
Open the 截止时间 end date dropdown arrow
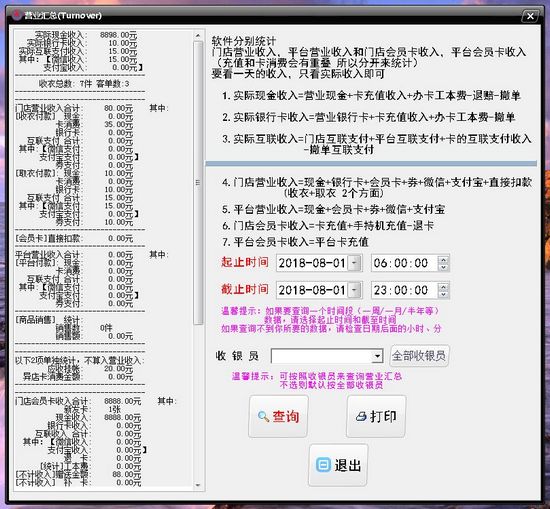click(355, 290)
